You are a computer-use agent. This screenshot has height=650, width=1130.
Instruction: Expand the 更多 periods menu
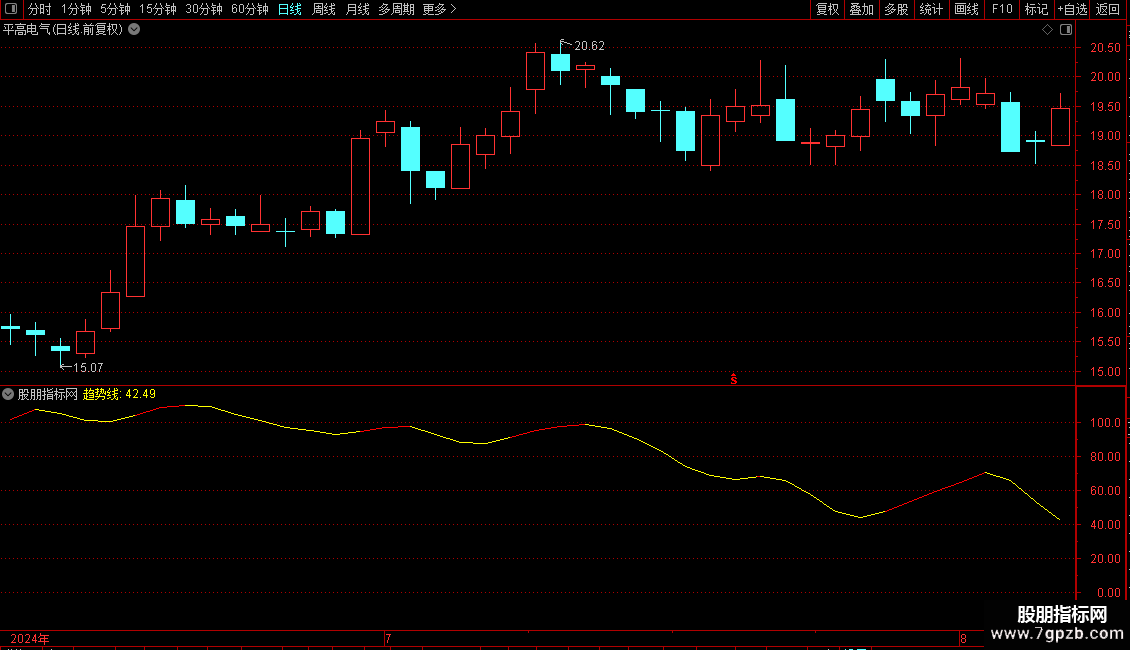[440, 9]
